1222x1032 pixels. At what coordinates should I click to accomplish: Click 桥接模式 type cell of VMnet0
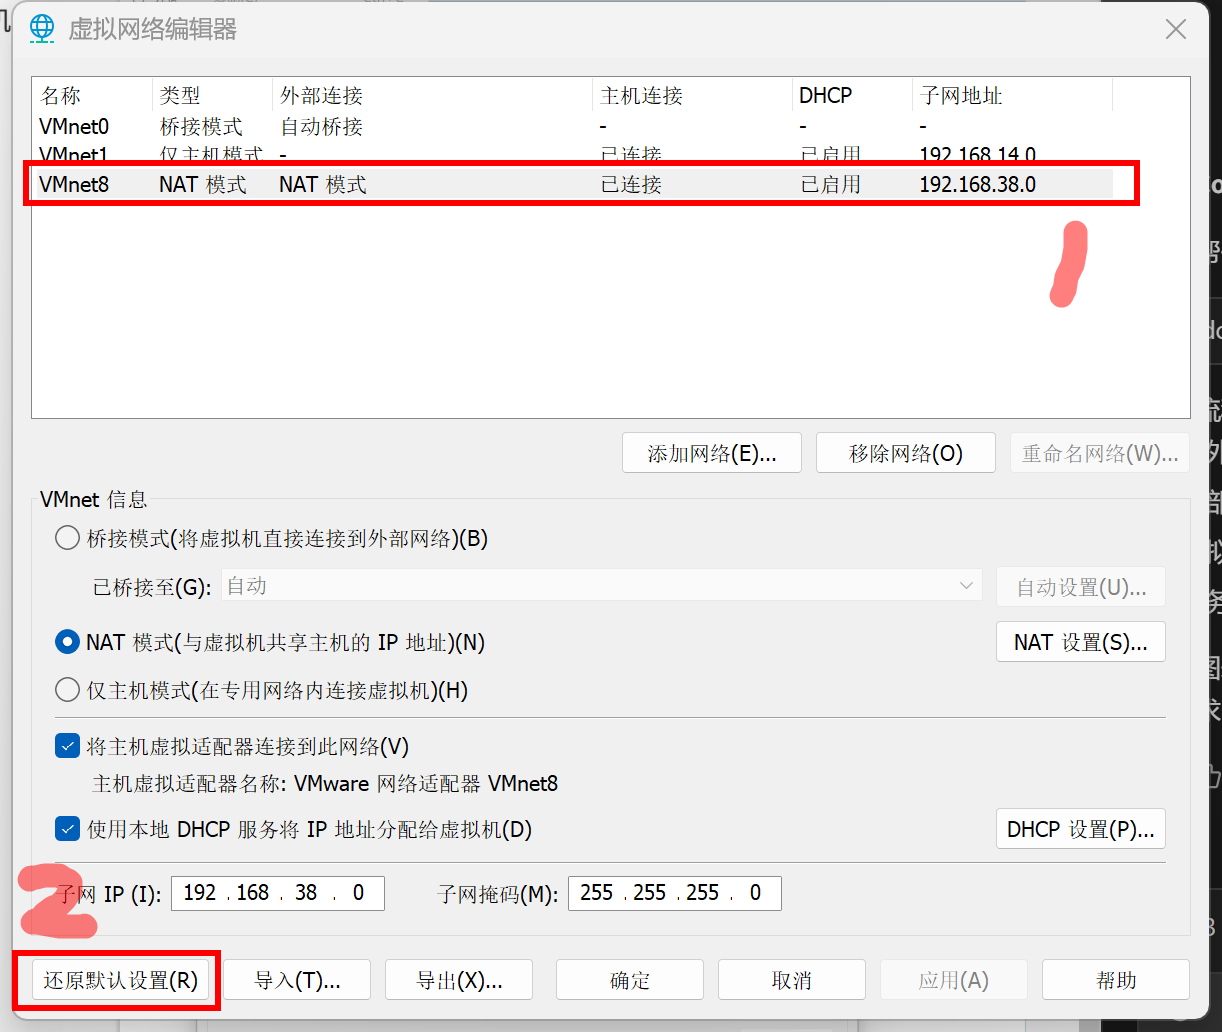point(201,127)
